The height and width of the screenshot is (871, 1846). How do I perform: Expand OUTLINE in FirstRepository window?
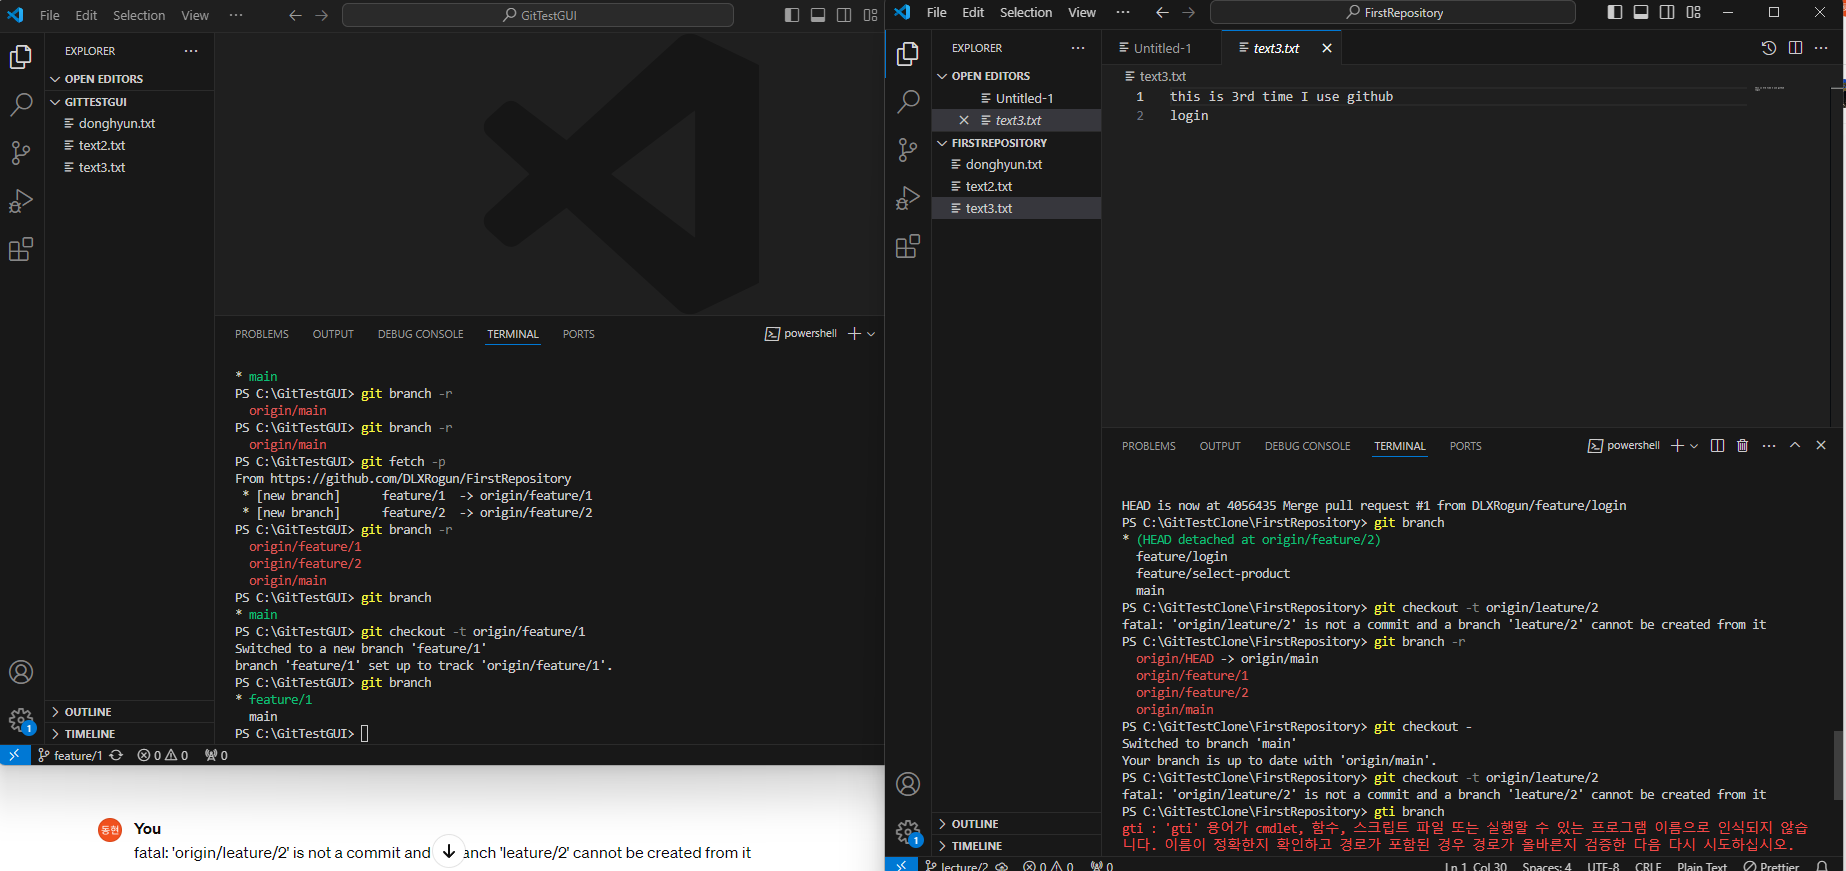coord(1016,824)
